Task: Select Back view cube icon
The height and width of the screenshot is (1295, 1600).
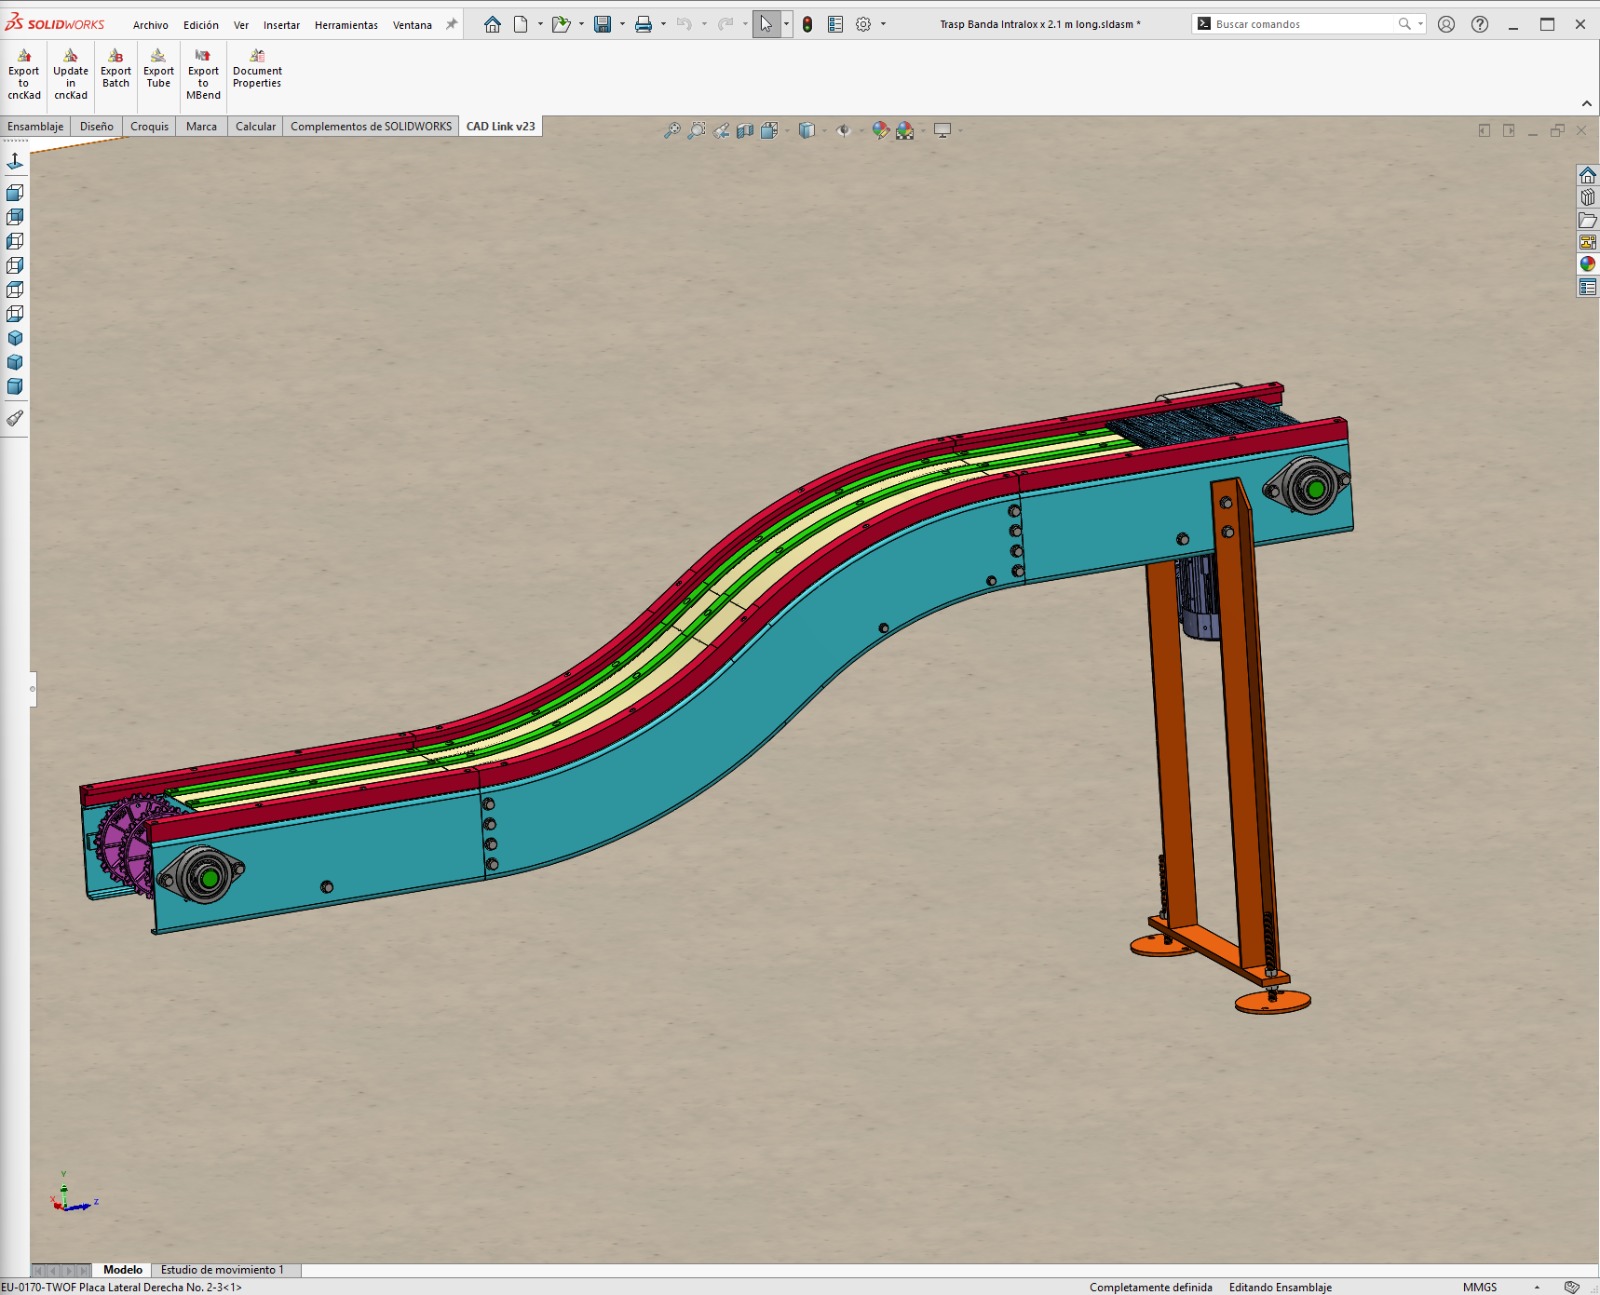Action: coord(15,216)
